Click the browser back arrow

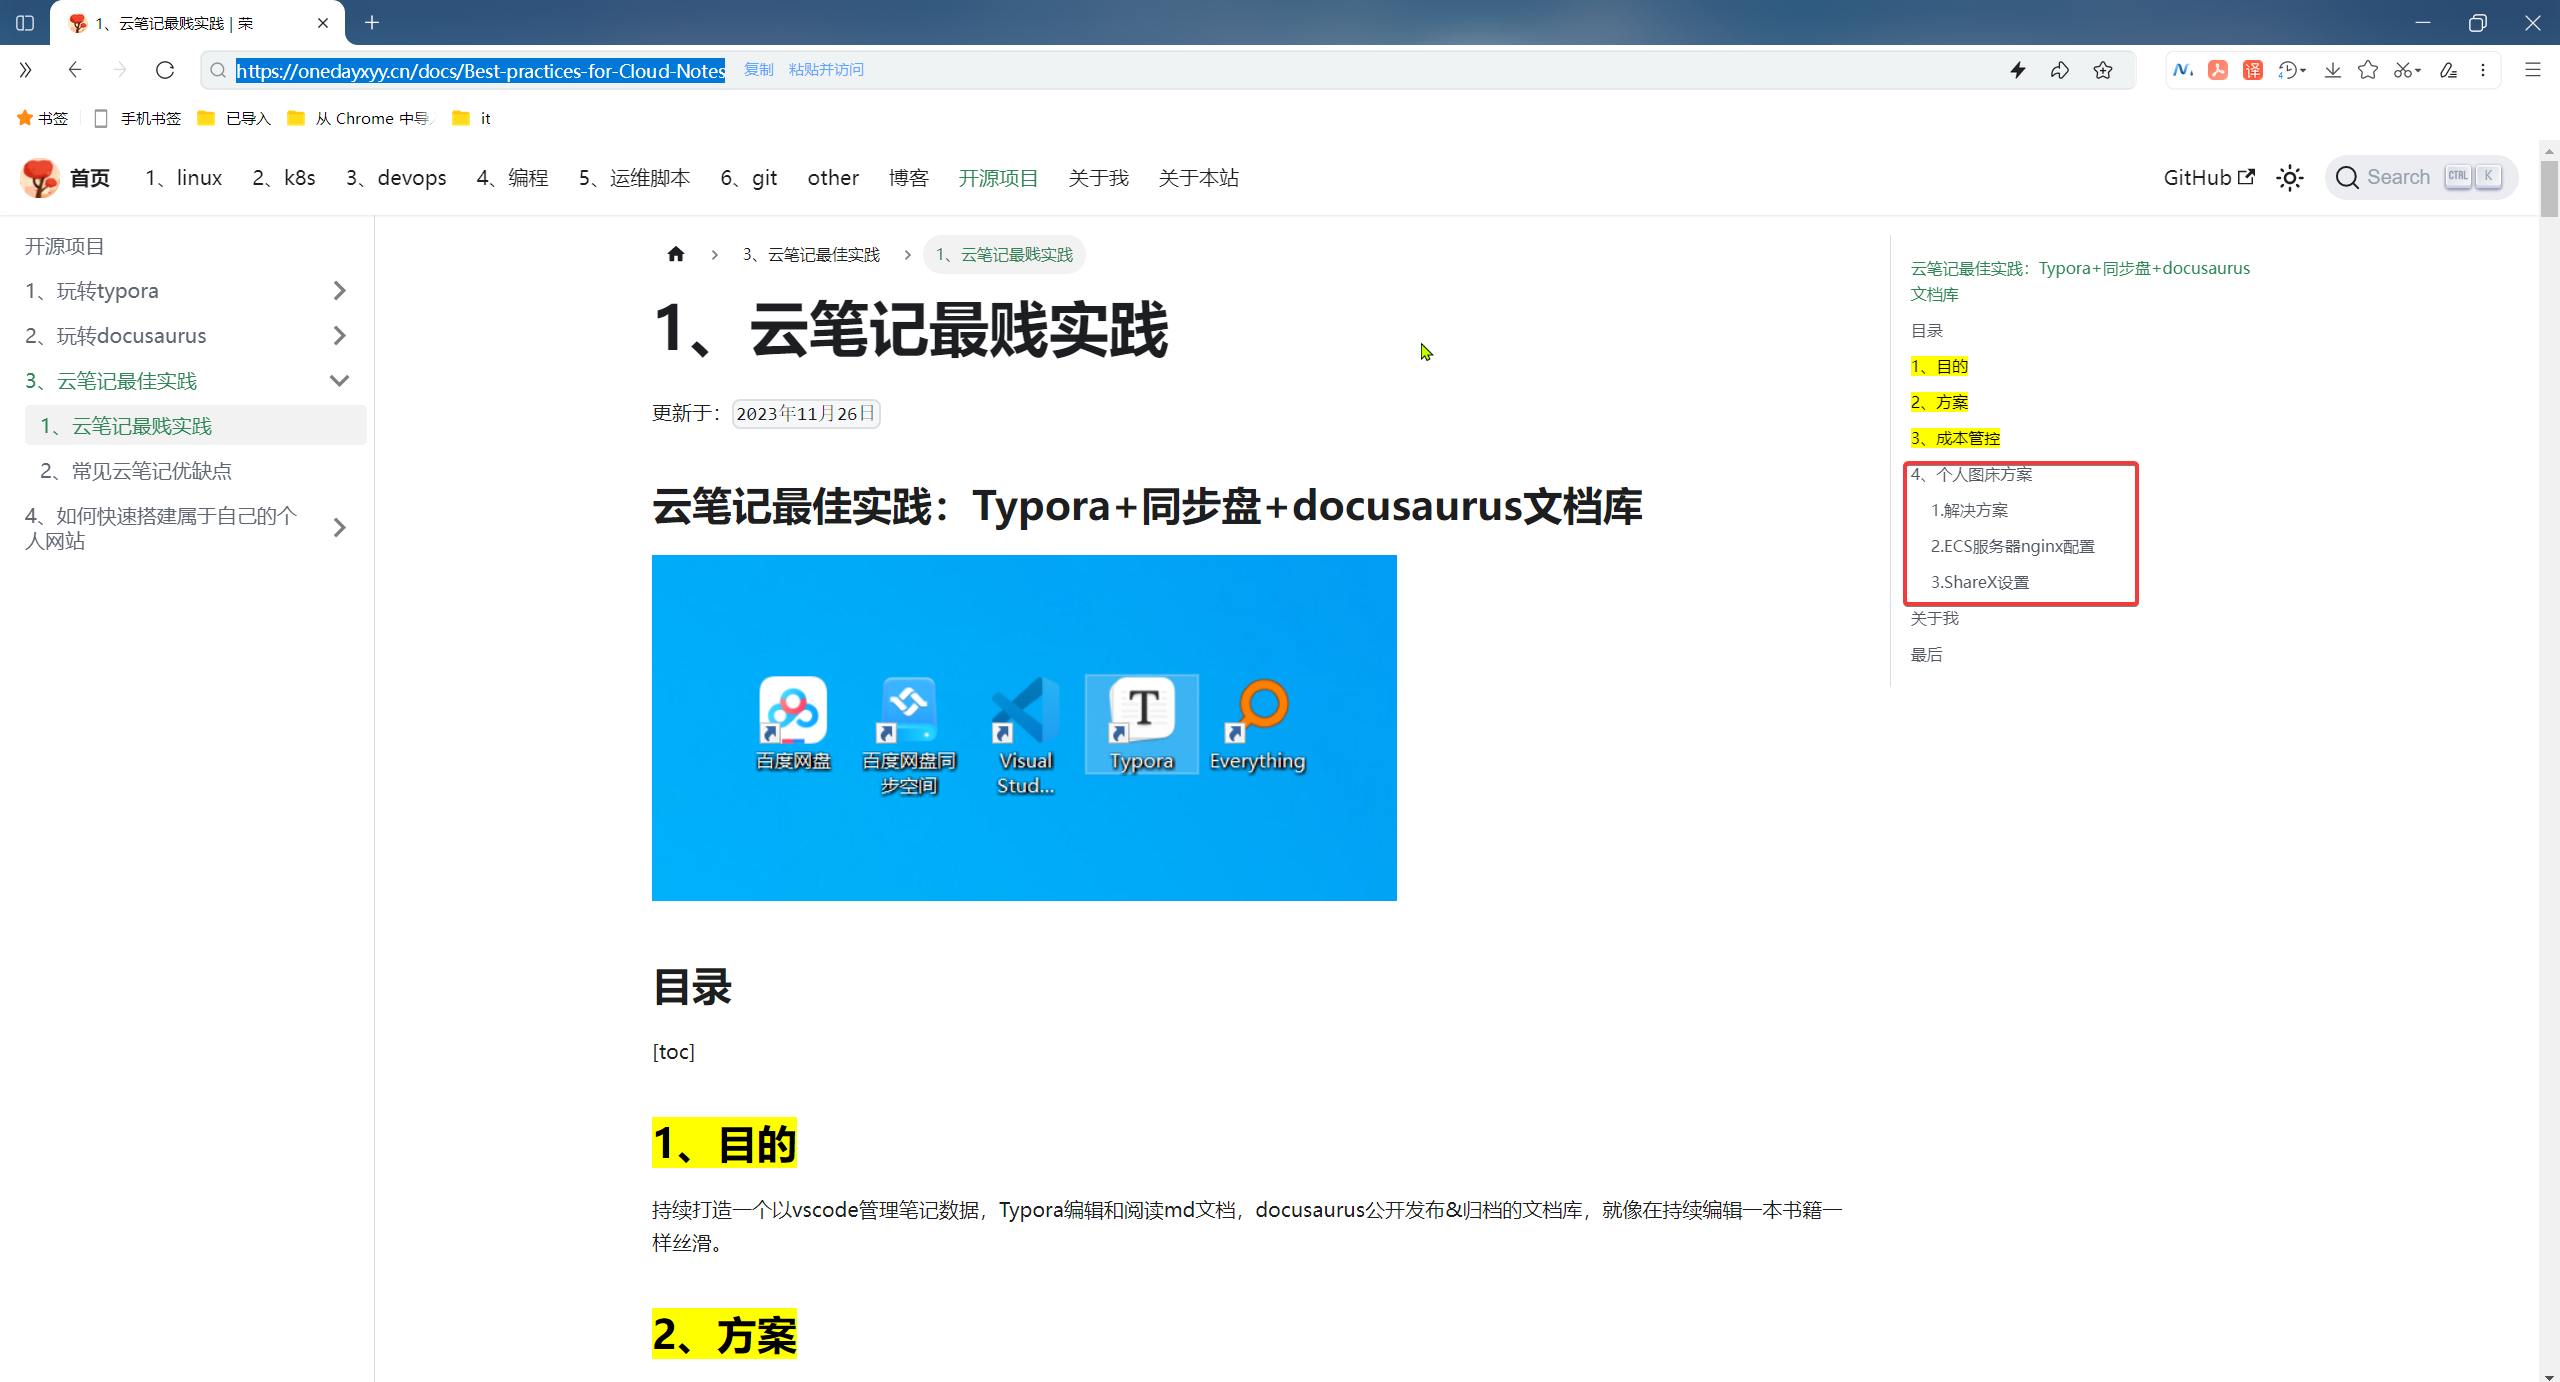(x=74, y=70)
